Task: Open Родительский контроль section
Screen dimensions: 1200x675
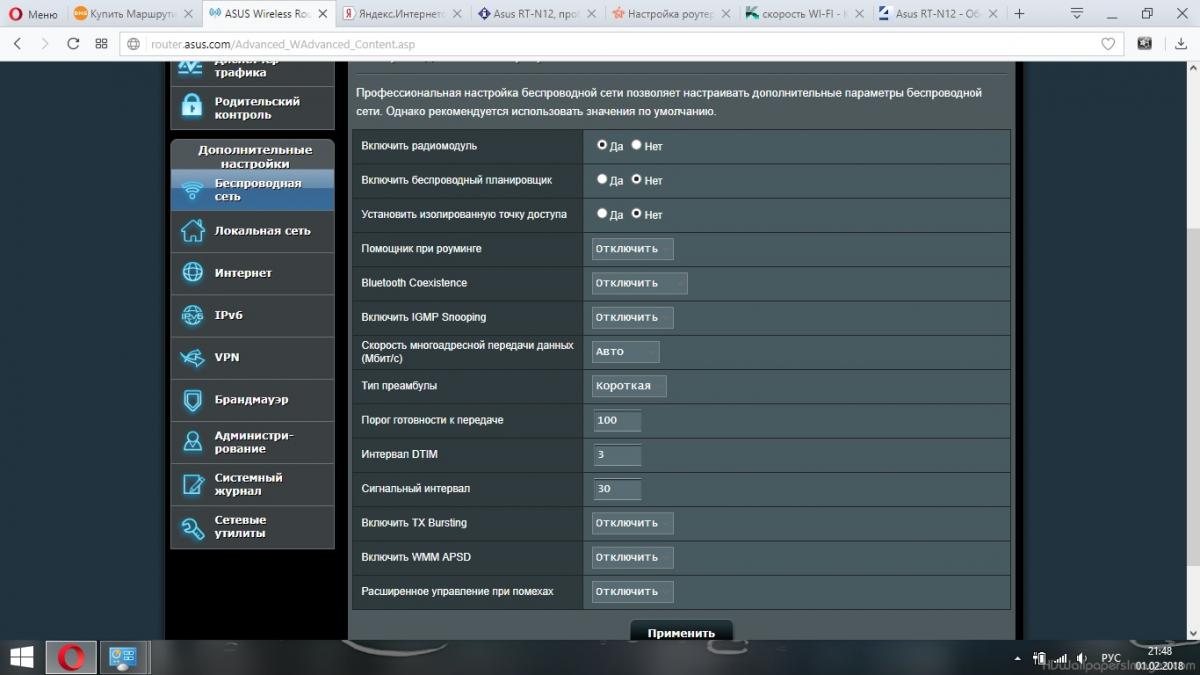Action: [x=252, y=108]
